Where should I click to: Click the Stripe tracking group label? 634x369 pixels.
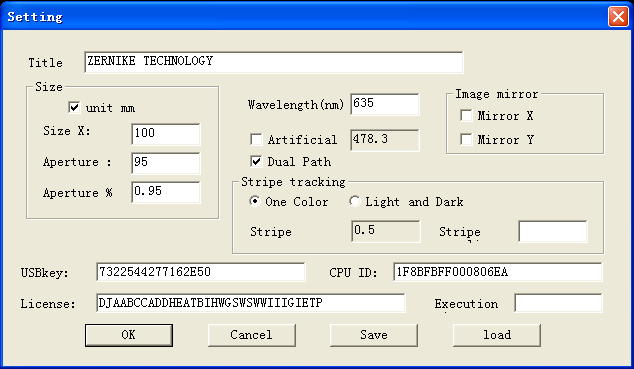pos(293,182)
